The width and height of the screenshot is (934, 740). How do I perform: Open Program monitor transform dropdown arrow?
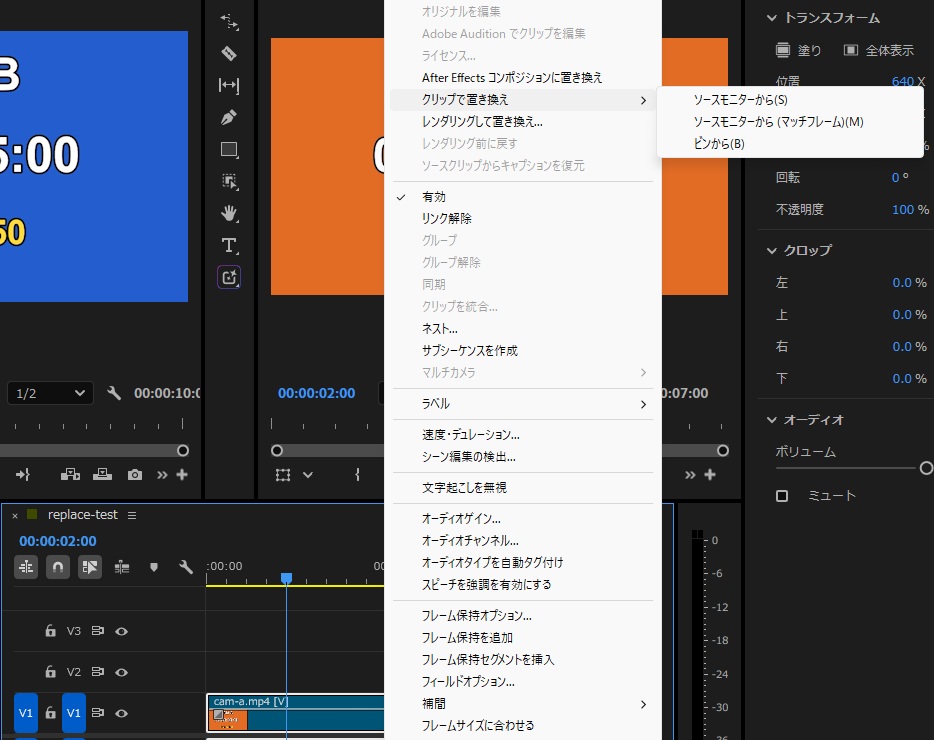pos(307,475)
